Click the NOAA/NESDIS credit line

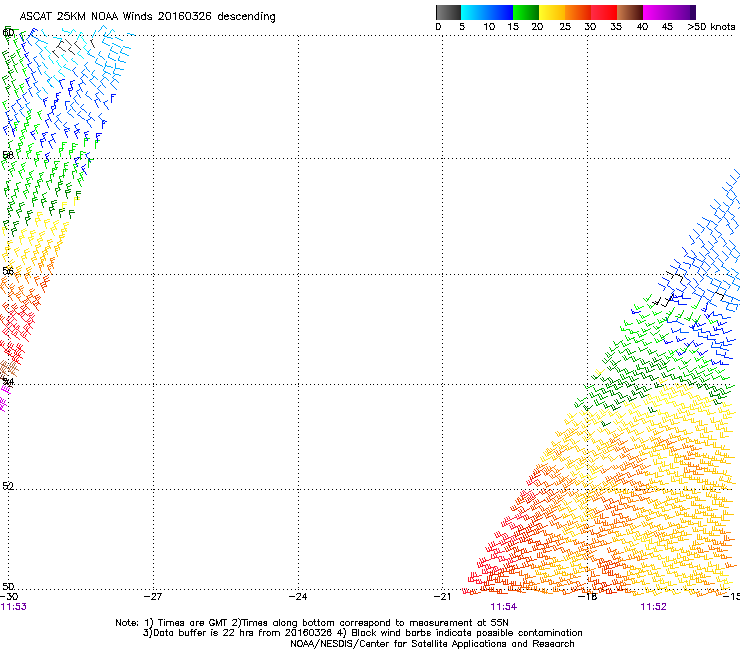[x=432, y=644]
